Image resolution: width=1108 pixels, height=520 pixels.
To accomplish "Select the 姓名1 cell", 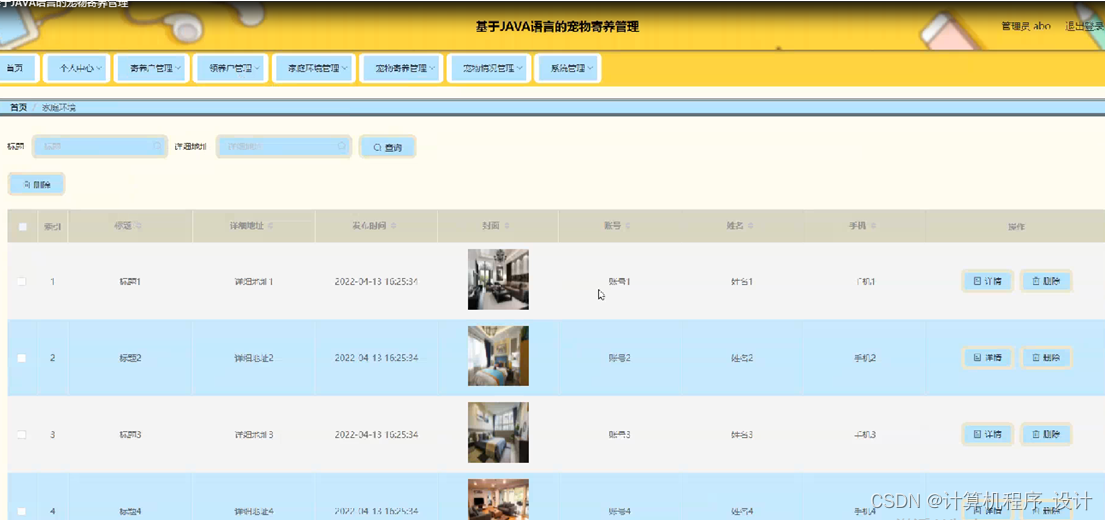I will coord(742,281).
